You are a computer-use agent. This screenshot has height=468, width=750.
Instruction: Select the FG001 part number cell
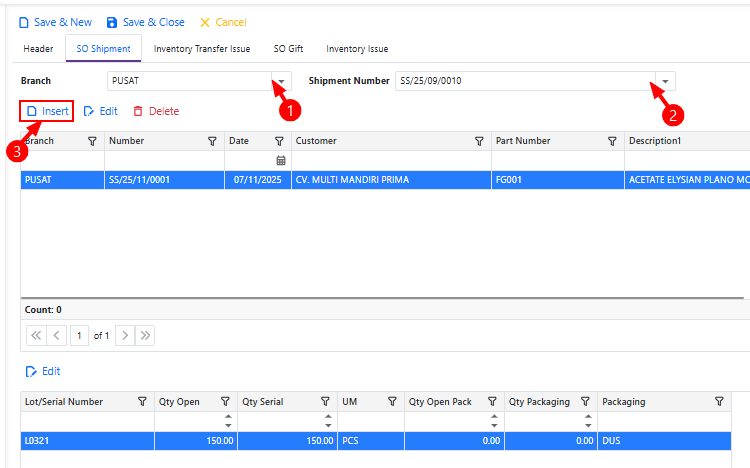click(558, 180)
